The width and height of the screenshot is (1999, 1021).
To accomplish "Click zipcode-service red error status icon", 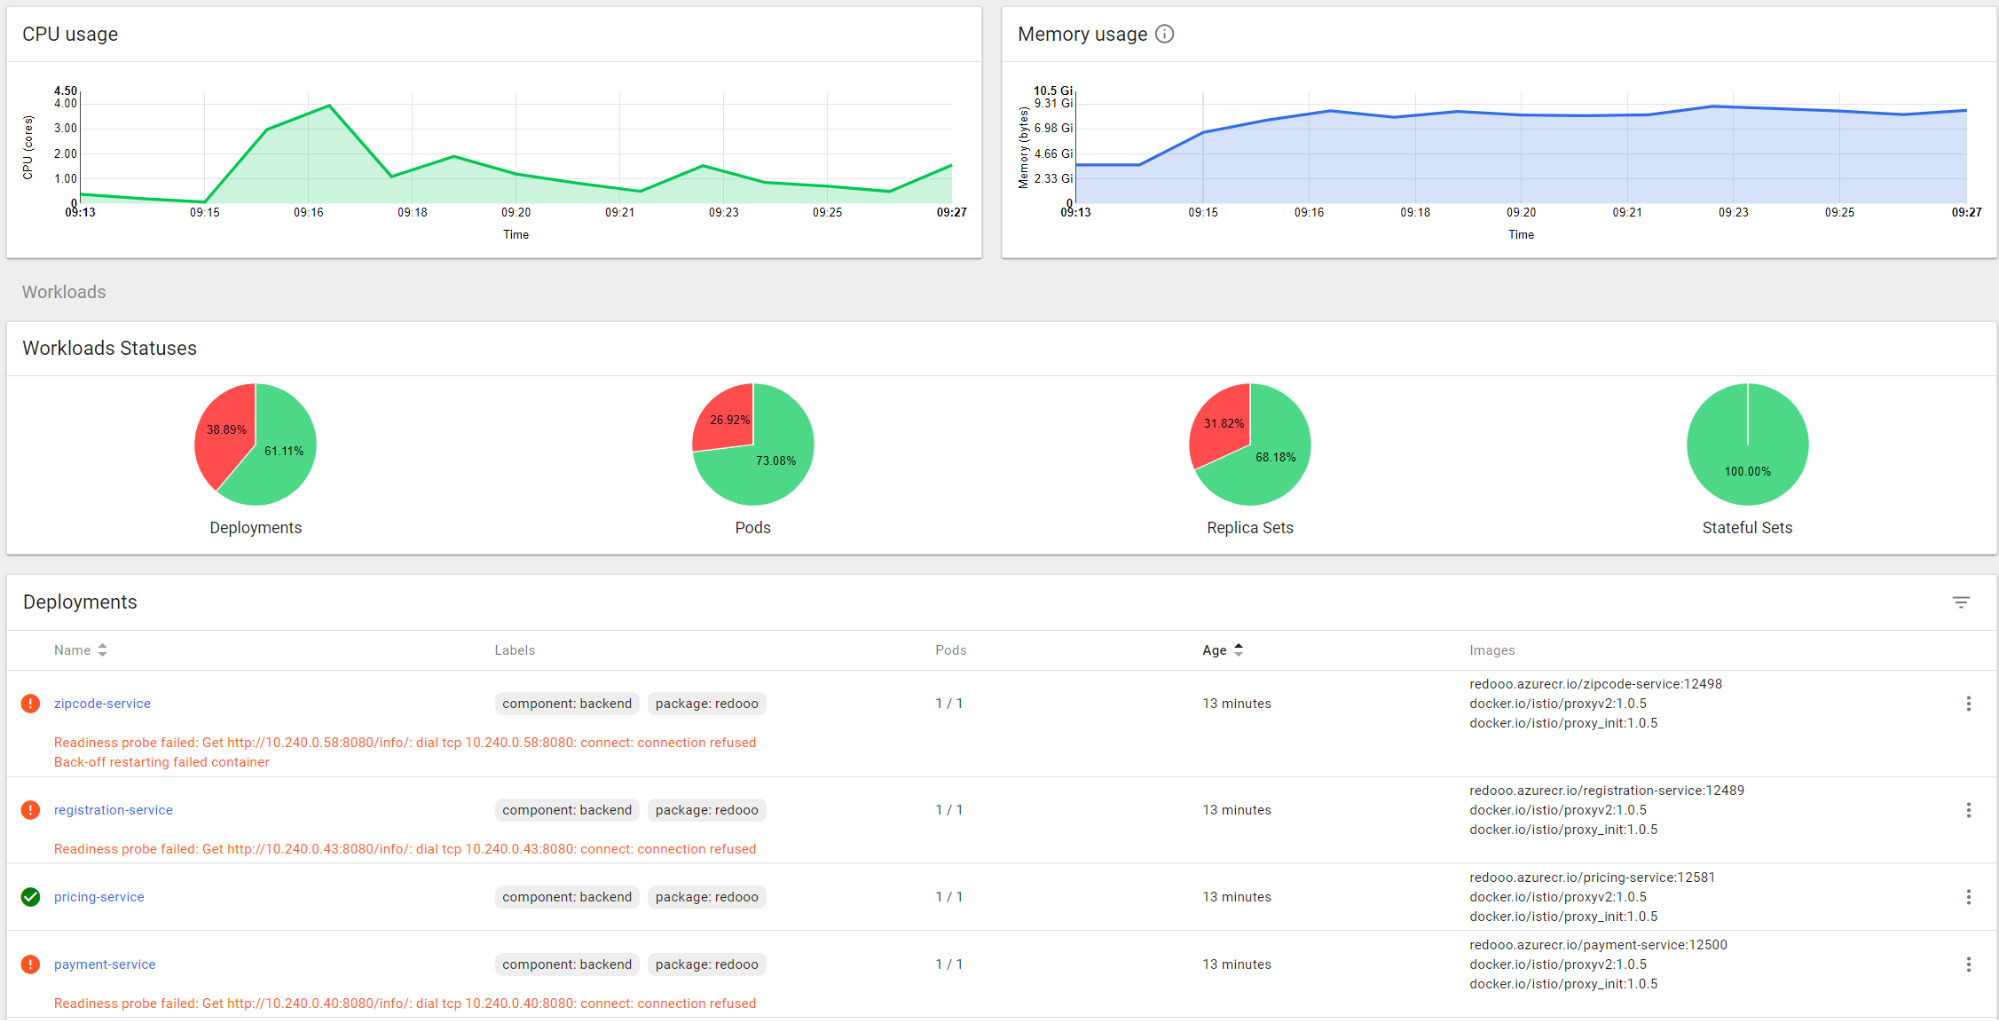I will [31, 704].
